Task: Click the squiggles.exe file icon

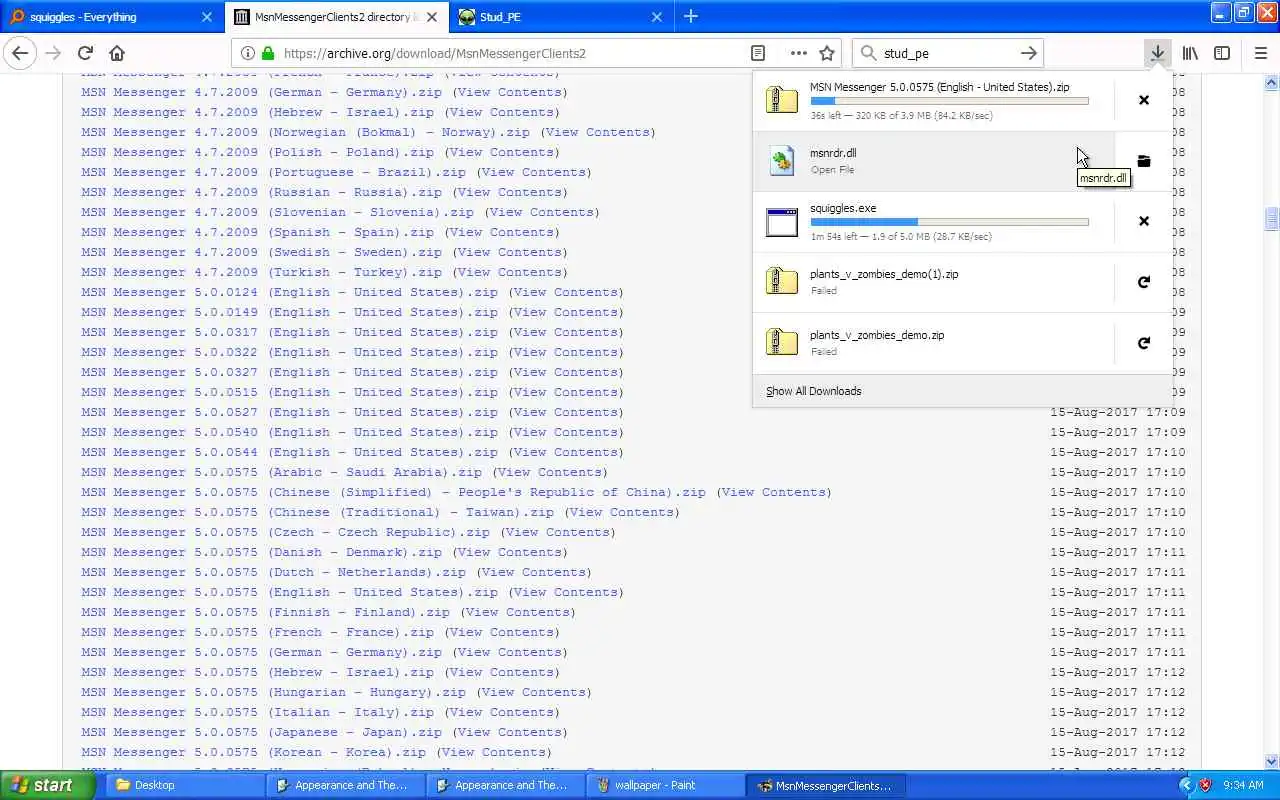Action: tap(782, 221)
